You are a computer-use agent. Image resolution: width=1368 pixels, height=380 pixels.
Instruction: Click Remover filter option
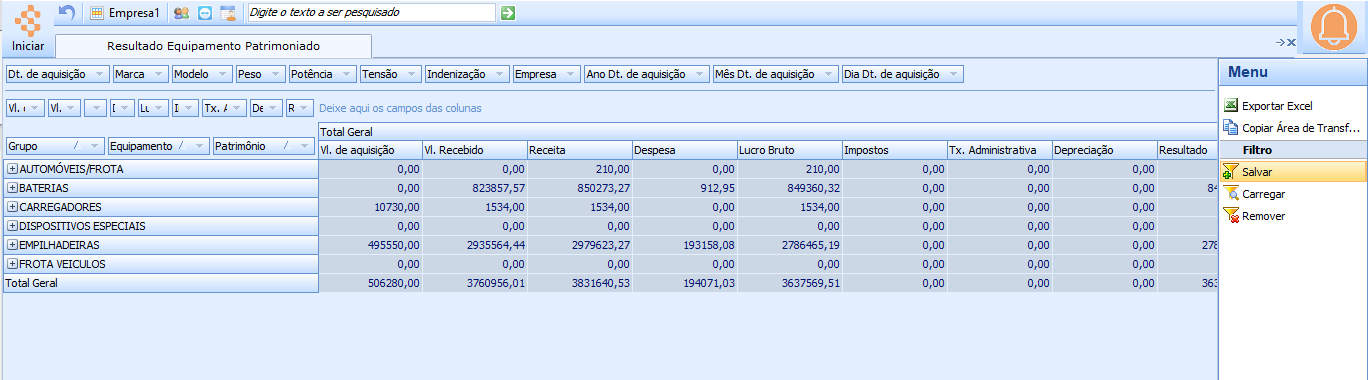pos(1264,216)
